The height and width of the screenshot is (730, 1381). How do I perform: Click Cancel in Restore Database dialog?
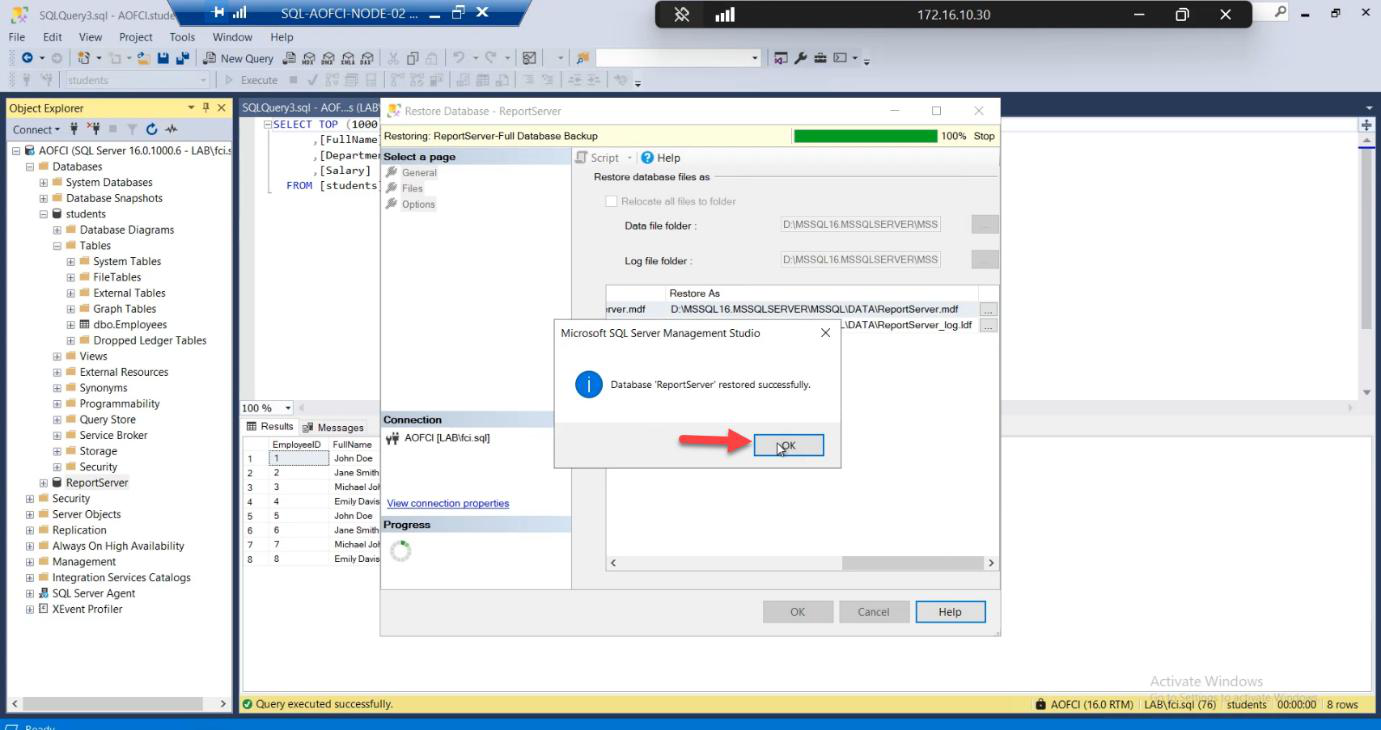[873, 612]
